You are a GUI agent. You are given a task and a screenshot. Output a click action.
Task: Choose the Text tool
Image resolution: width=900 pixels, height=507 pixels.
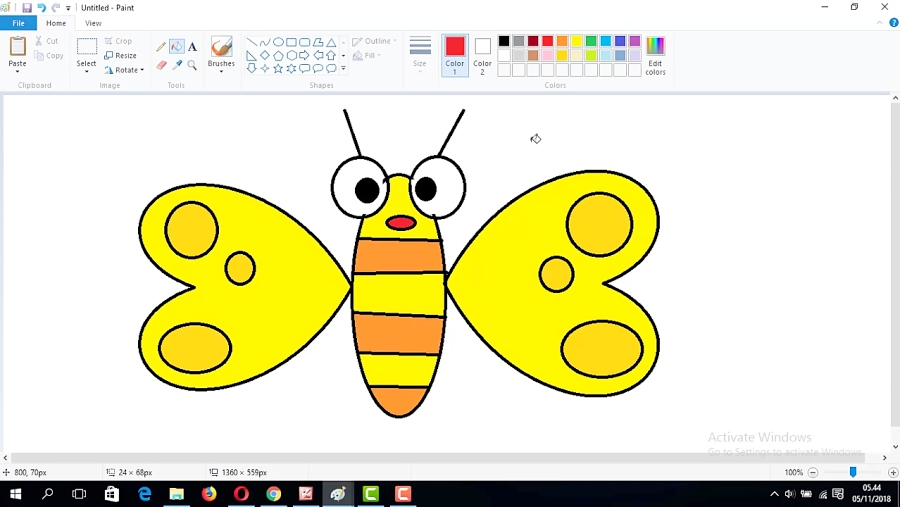pos(192,46)
